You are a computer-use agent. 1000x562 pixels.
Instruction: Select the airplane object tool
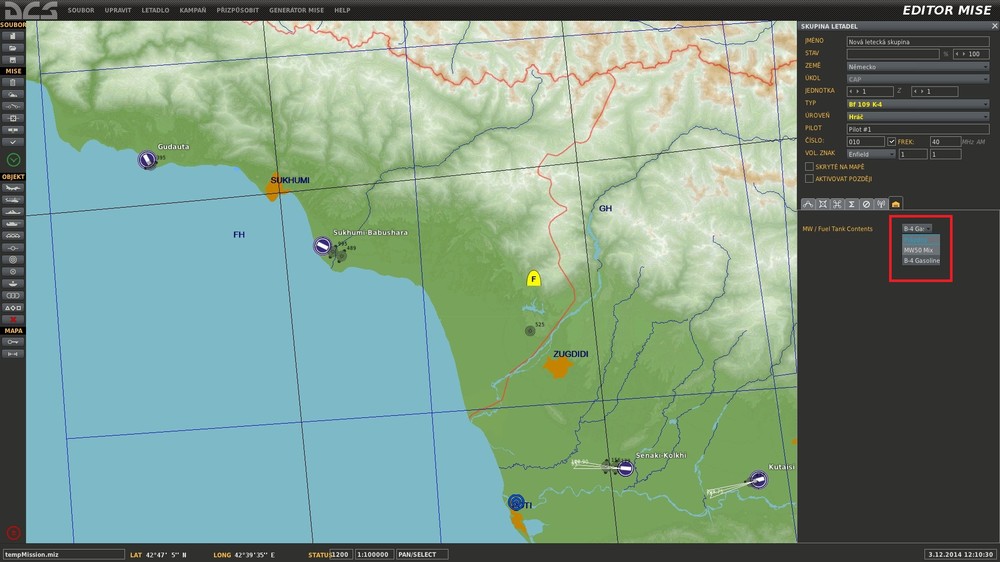pos(13,188)
